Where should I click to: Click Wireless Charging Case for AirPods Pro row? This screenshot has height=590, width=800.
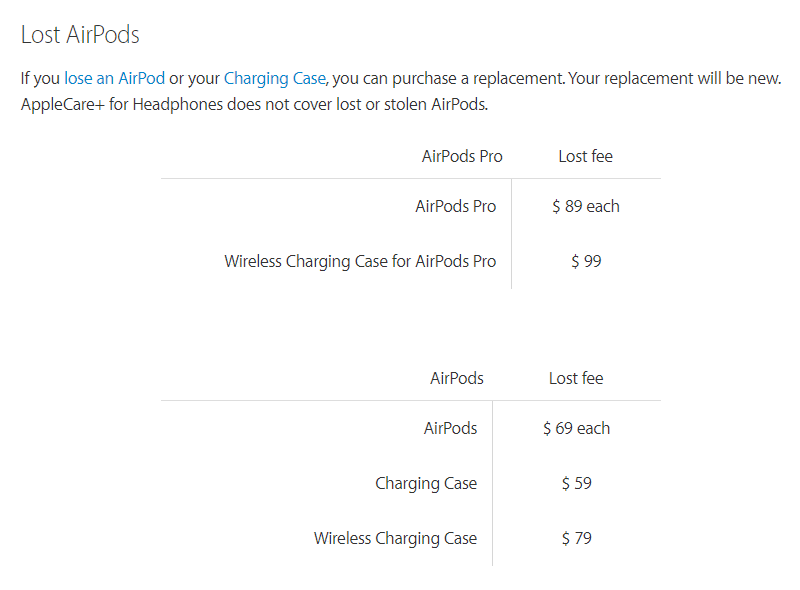(x=360, y=262)
